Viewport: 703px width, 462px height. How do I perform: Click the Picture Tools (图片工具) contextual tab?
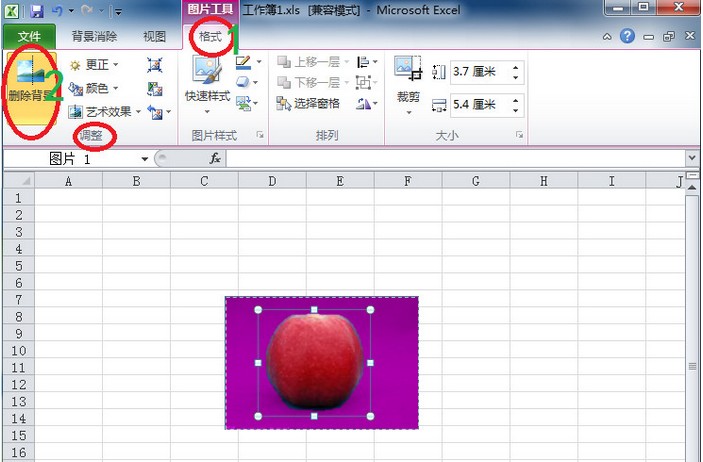(210, 9)
